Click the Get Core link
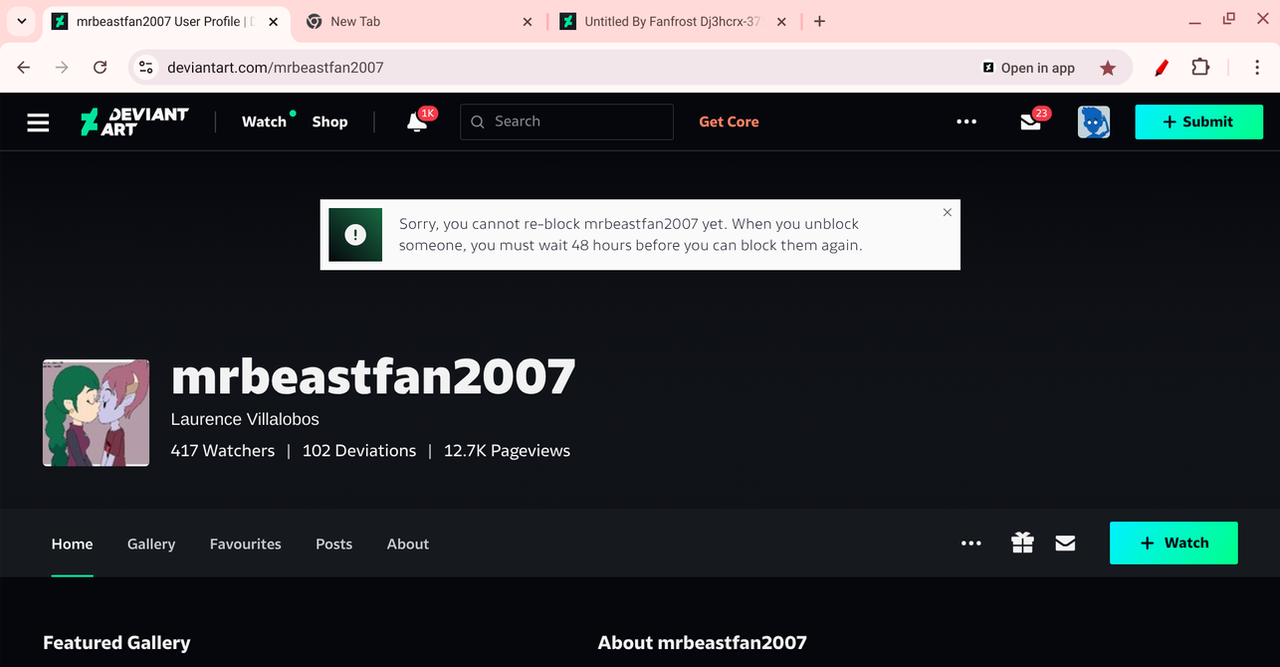The width and height of the screenshot is (1280, 667). [729, 122]
